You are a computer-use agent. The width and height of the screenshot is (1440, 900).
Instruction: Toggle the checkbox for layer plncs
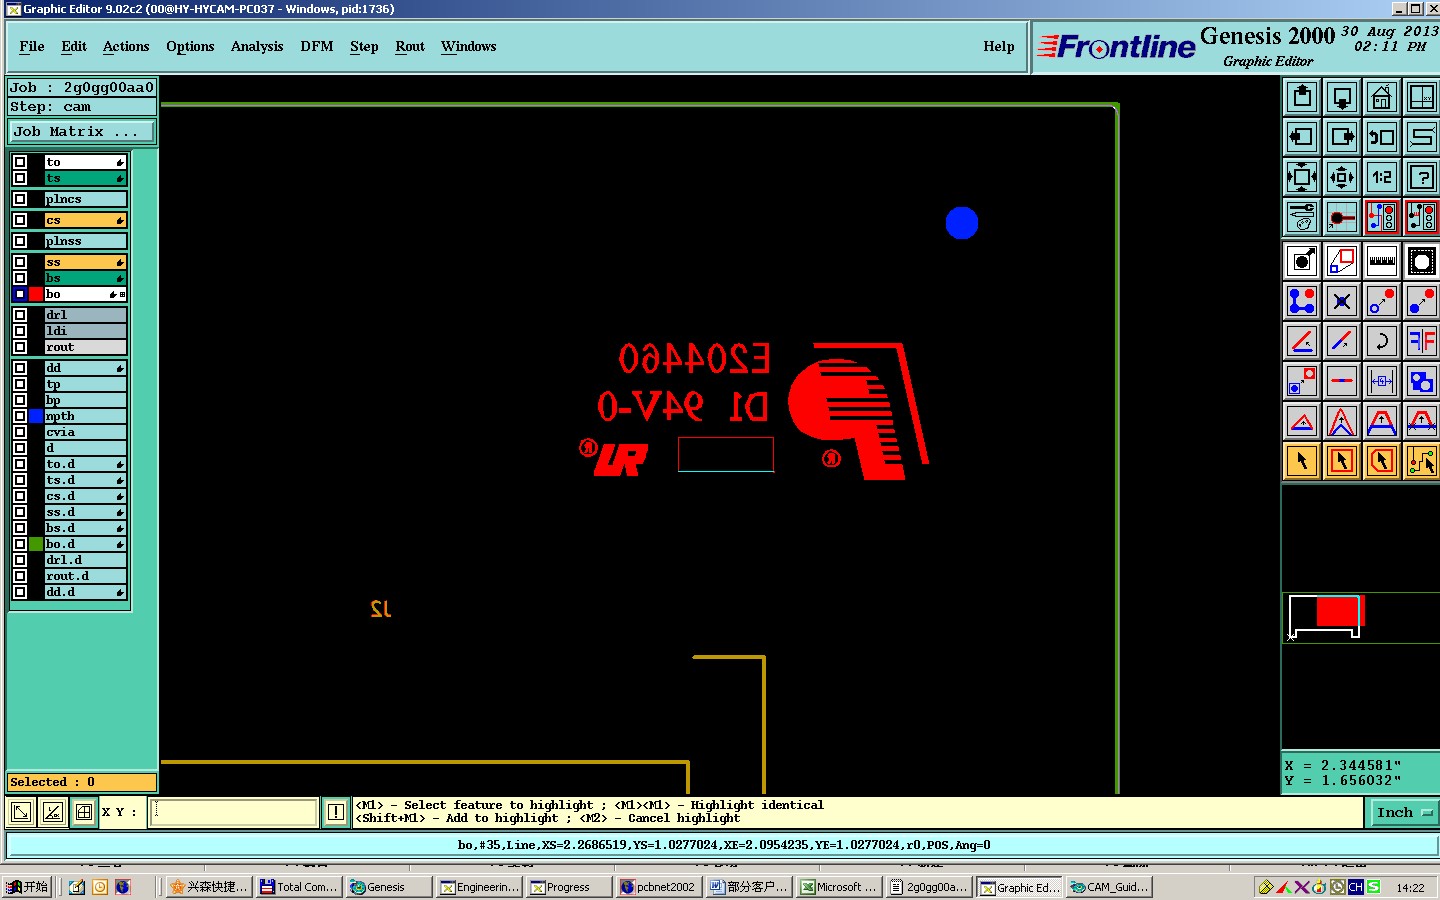20,199
